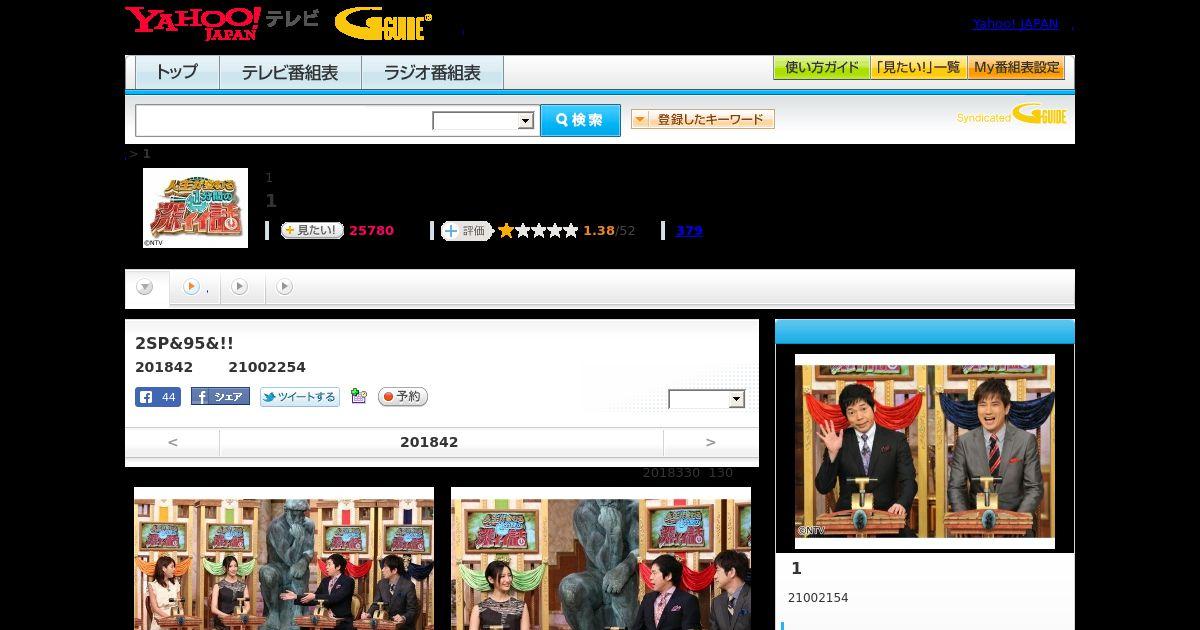The image size is (1200, 630).
Task: Select the first tab with down-arrow icon
Action: tap(146, 288)
